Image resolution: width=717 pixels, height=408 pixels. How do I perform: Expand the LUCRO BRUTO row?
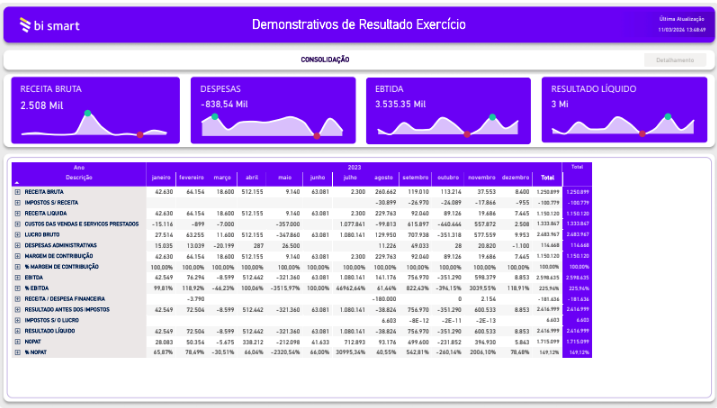[17, 233]
